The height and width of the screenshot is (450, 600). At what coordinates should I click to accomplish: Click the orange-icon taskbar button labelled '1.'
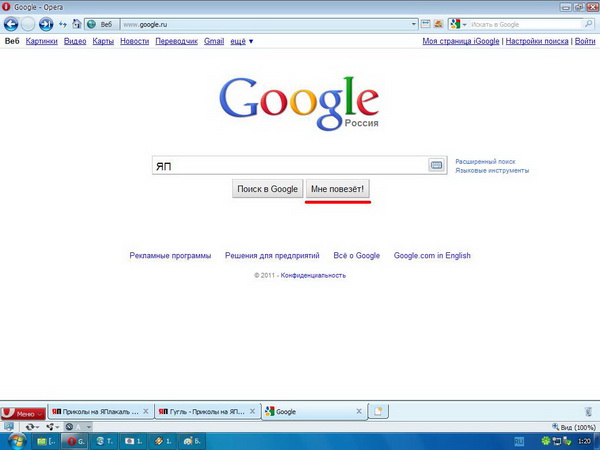(x=163, y=442)
